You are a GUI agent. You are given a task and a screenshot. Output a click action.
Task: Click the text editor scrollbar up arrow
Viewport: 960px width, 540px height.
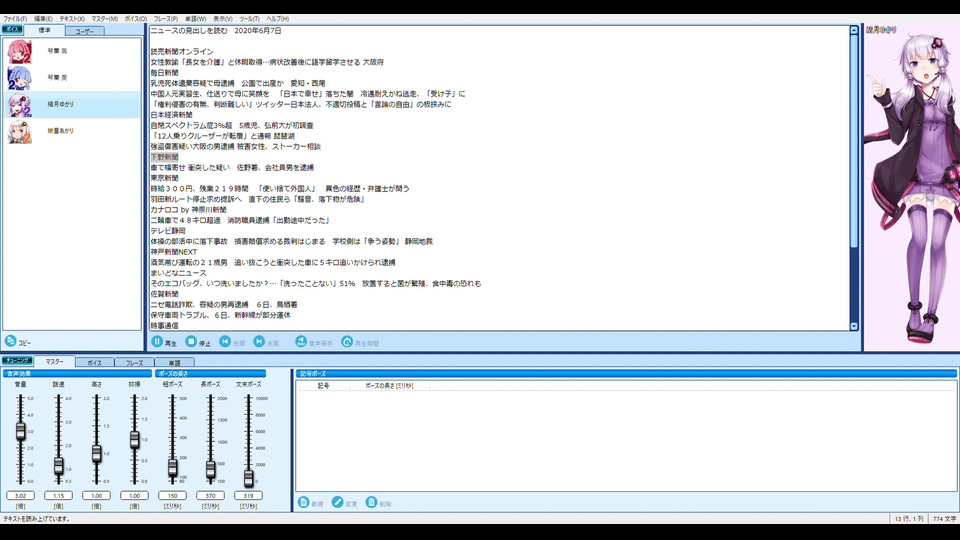pos(854,30)
